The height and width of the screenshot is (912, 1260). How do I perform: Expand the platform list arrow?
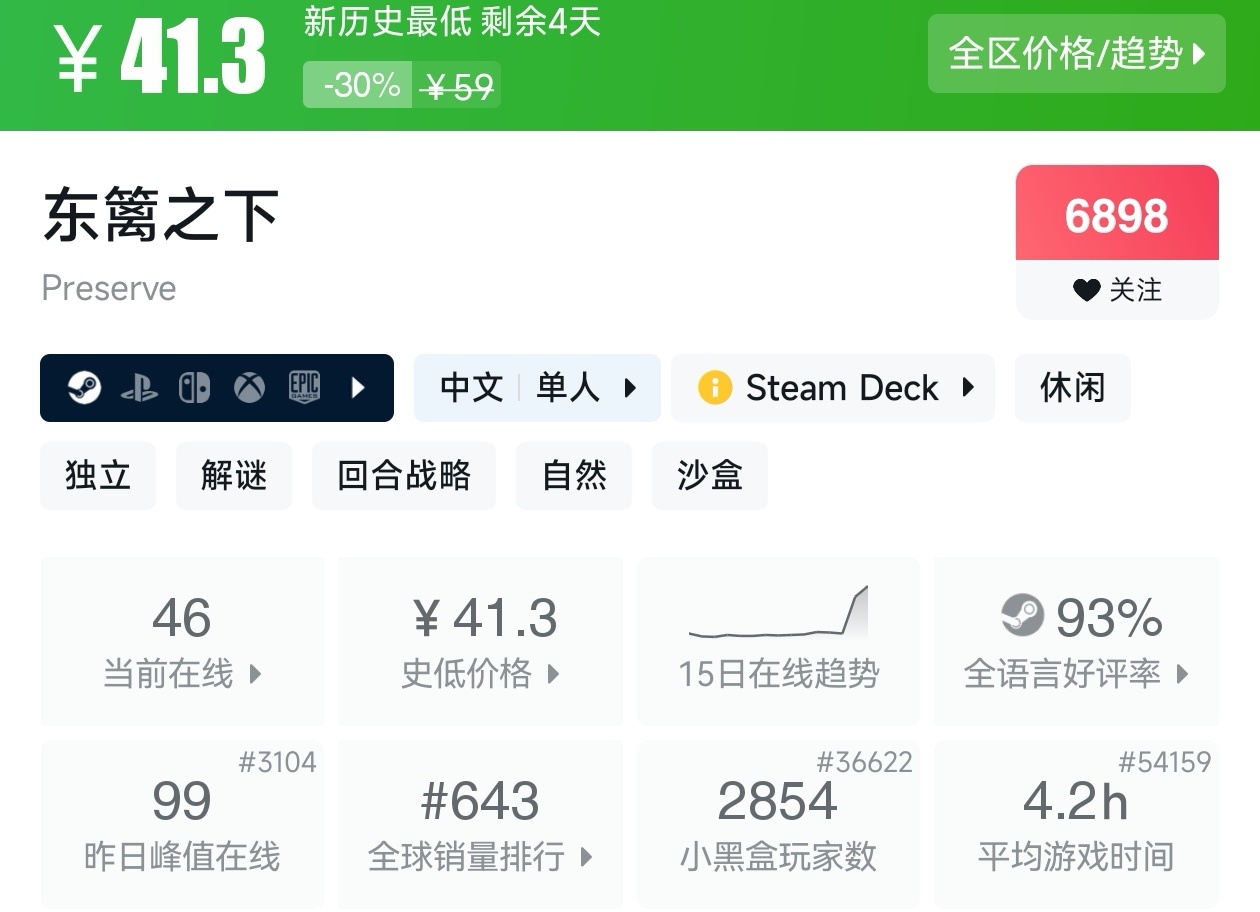tap(359, 388)
